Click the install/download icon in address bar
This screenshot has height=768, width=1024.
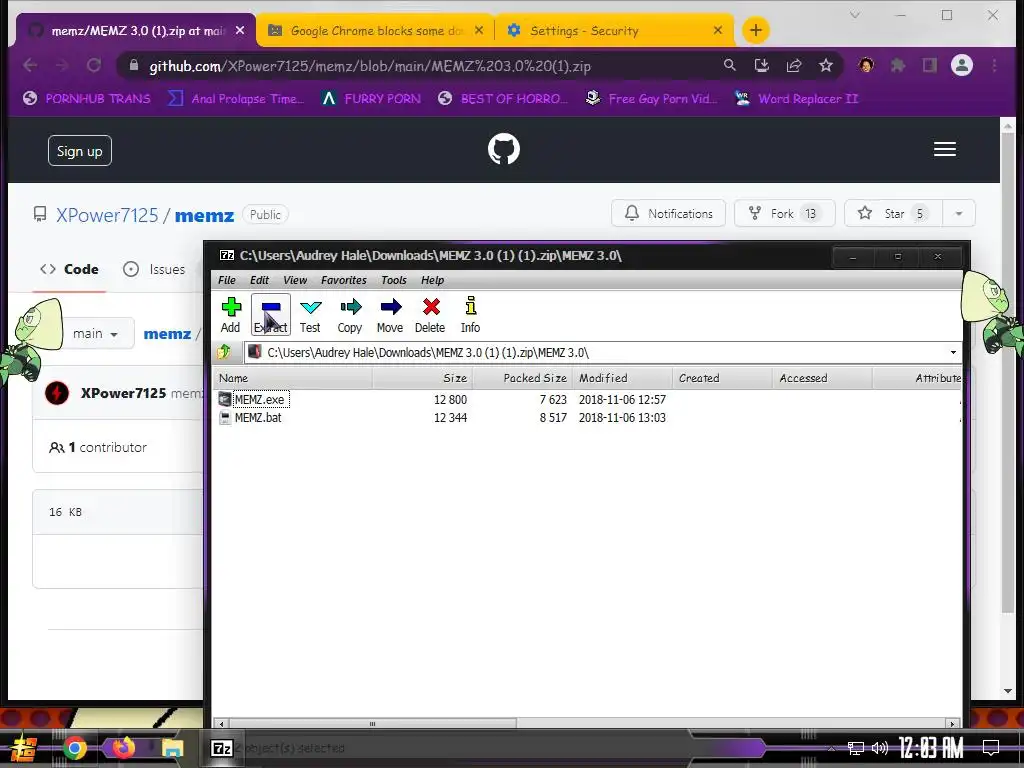[761, 65]
